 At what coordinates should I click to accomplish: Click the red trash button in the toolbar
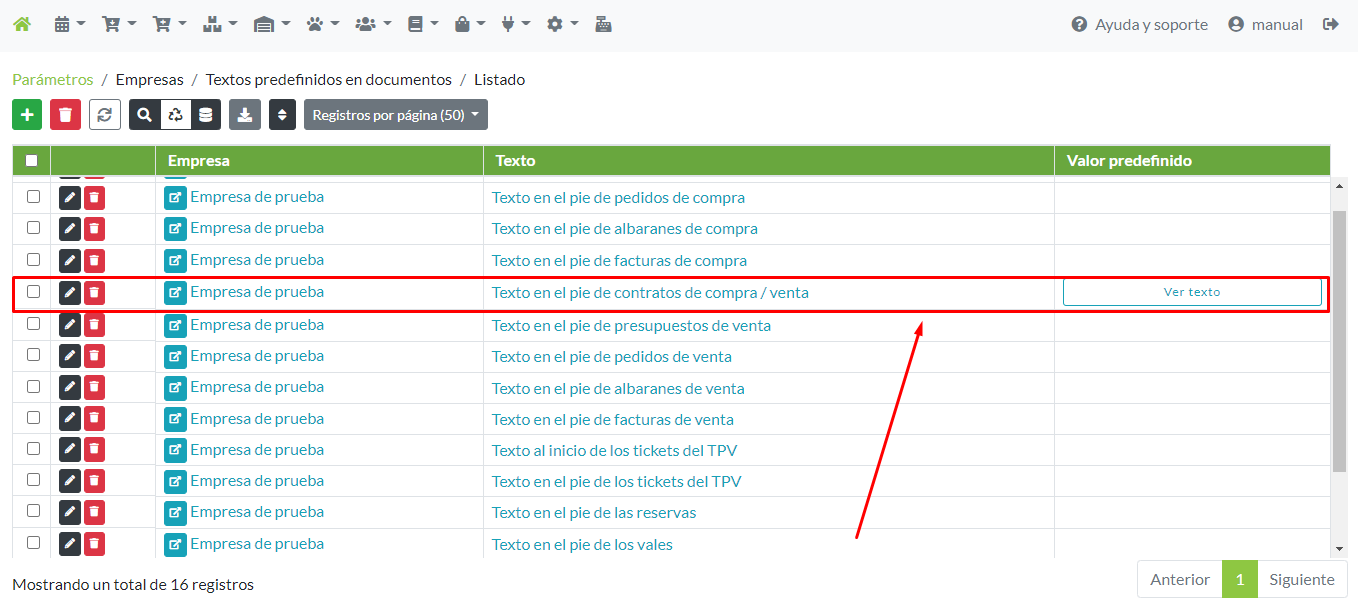point(65,115)
